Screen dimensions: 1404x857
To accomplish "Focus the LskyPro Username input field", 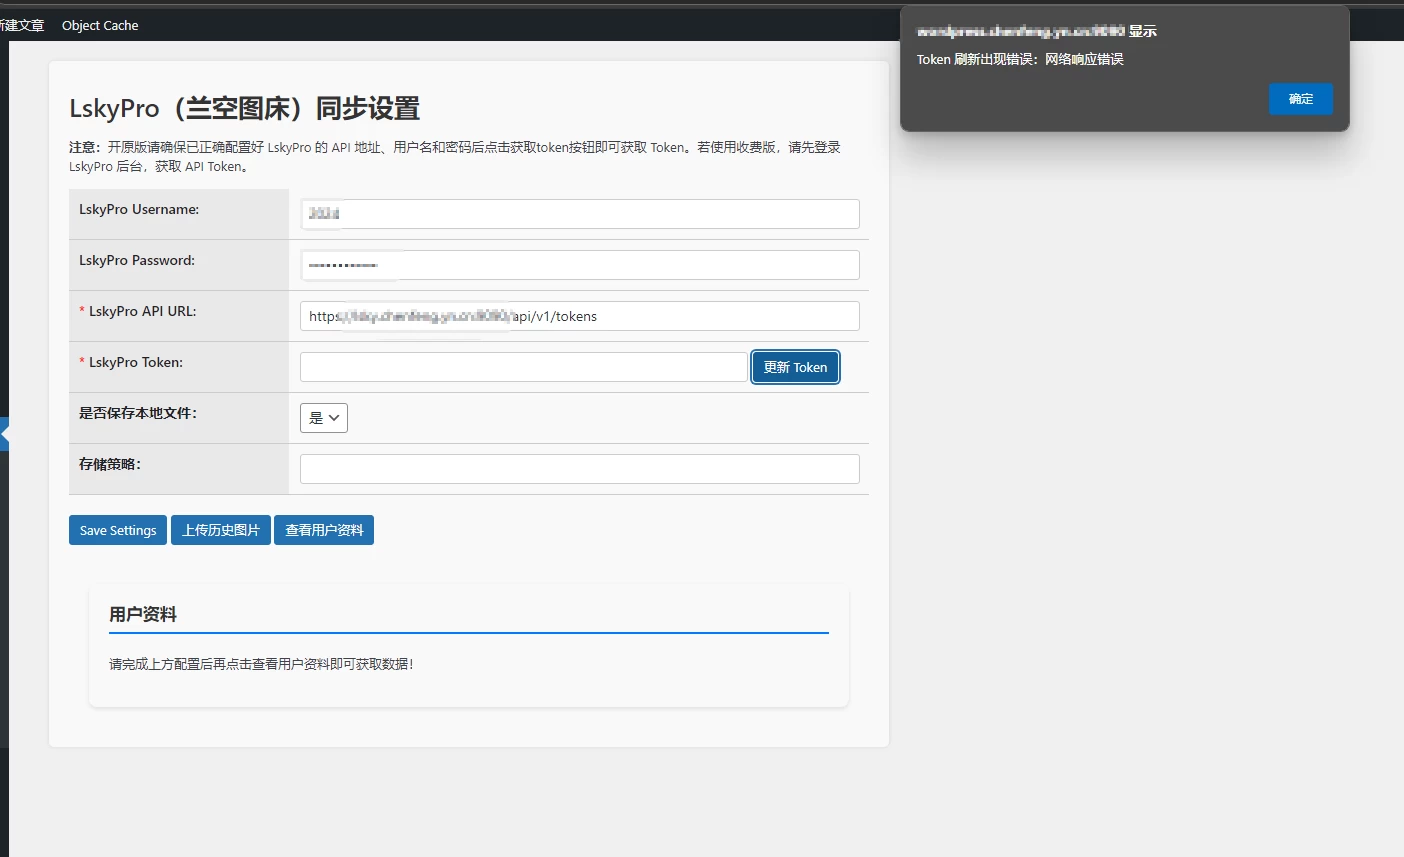I will pos(580,214).
